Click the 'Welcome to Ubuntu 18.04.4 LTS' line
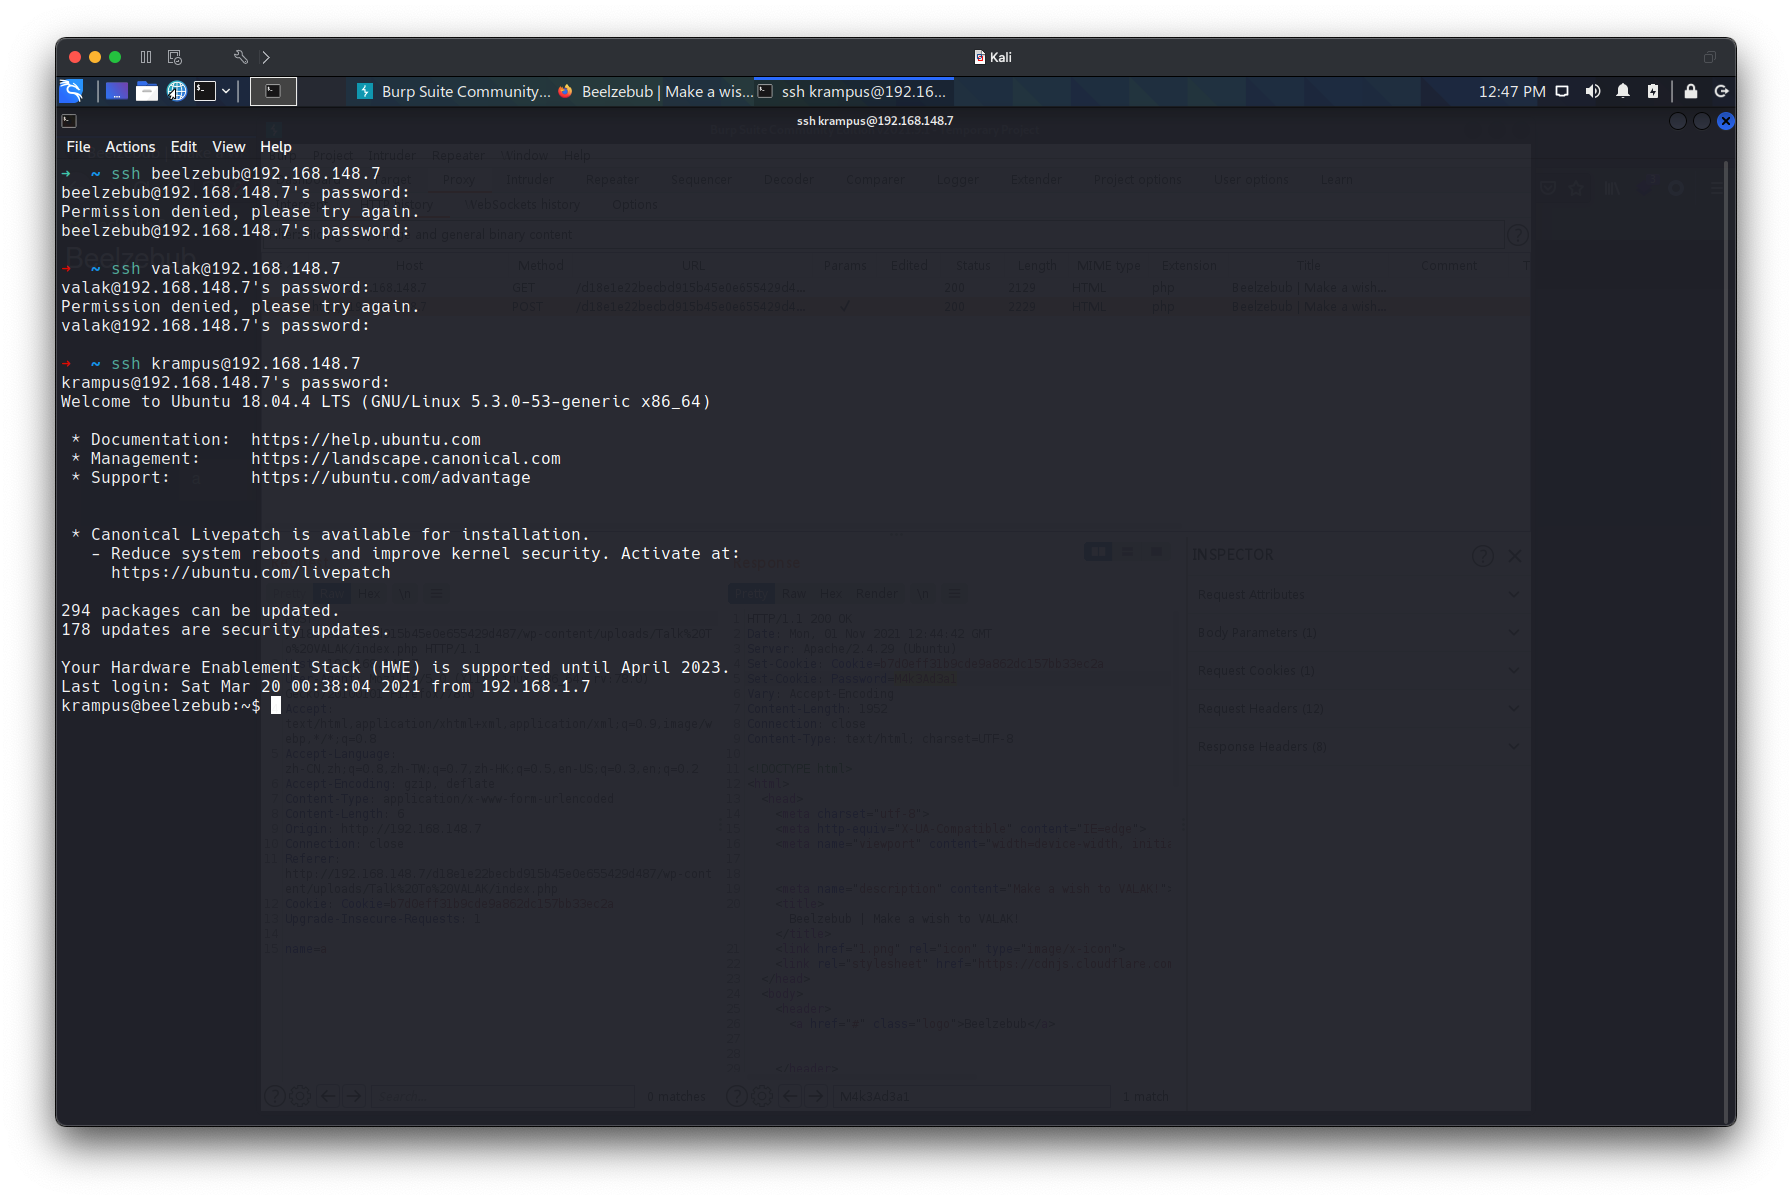This screenshot has width=1792, height=1200. [x=386, y=402]
